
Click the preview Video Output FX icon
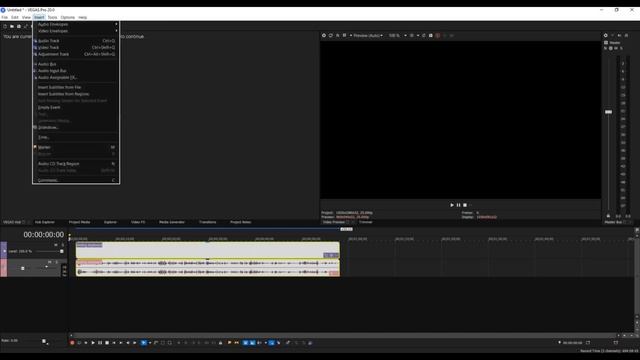click(x=338, y=36)
